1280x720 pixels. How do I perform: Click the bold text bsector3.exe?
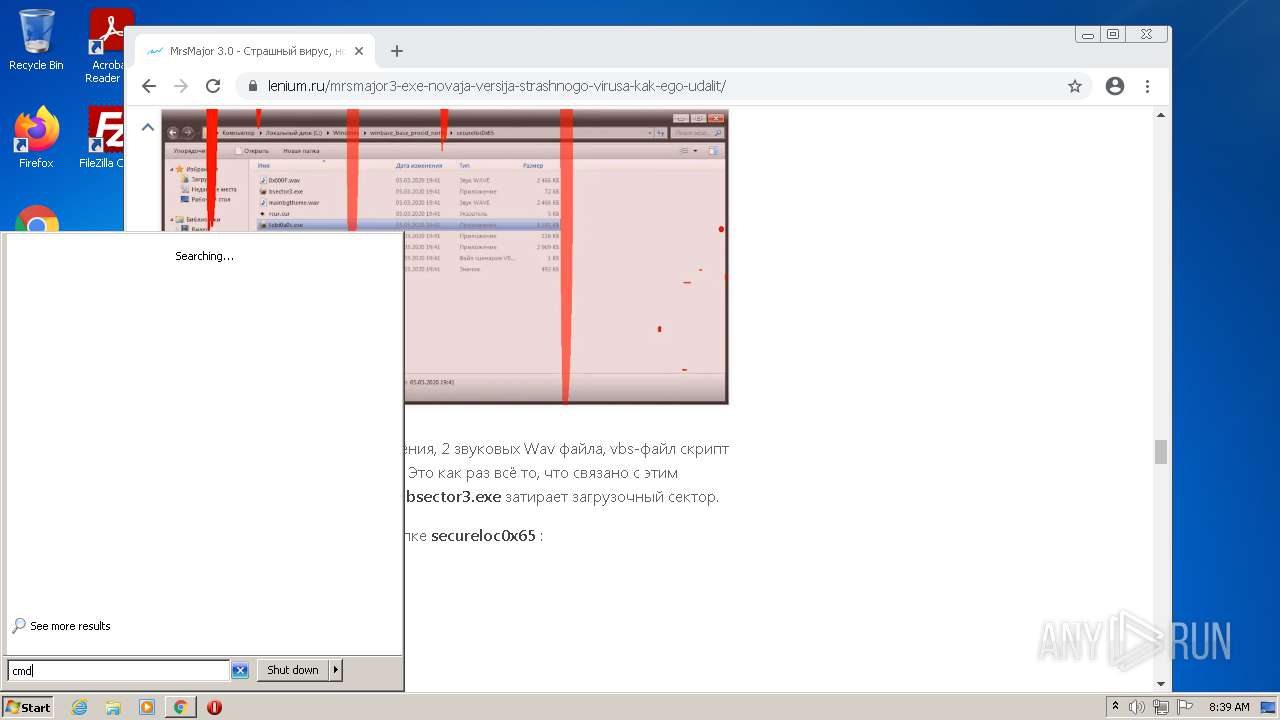click(453, 496)
